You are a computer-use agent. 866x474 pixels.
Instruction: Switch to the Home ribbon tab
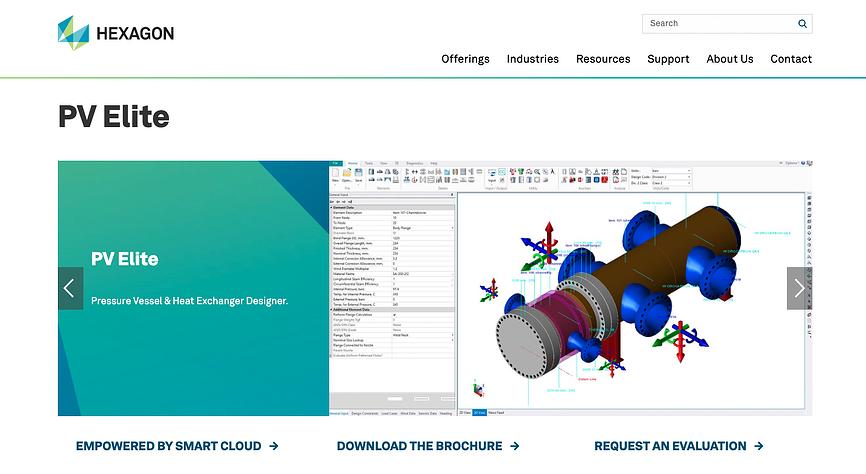[352, 164]
